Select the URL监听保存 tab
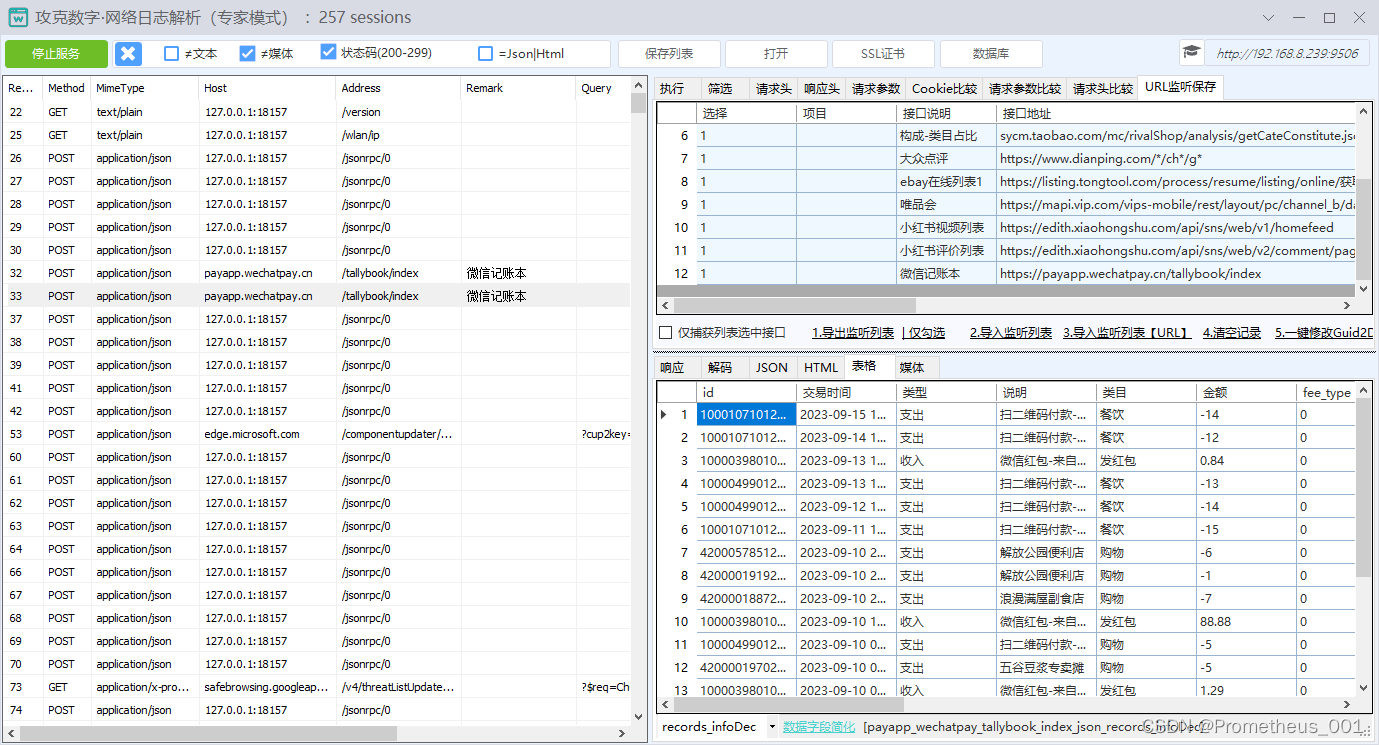This screenshot has height=745, width=1379. [x=1181, y=87]
